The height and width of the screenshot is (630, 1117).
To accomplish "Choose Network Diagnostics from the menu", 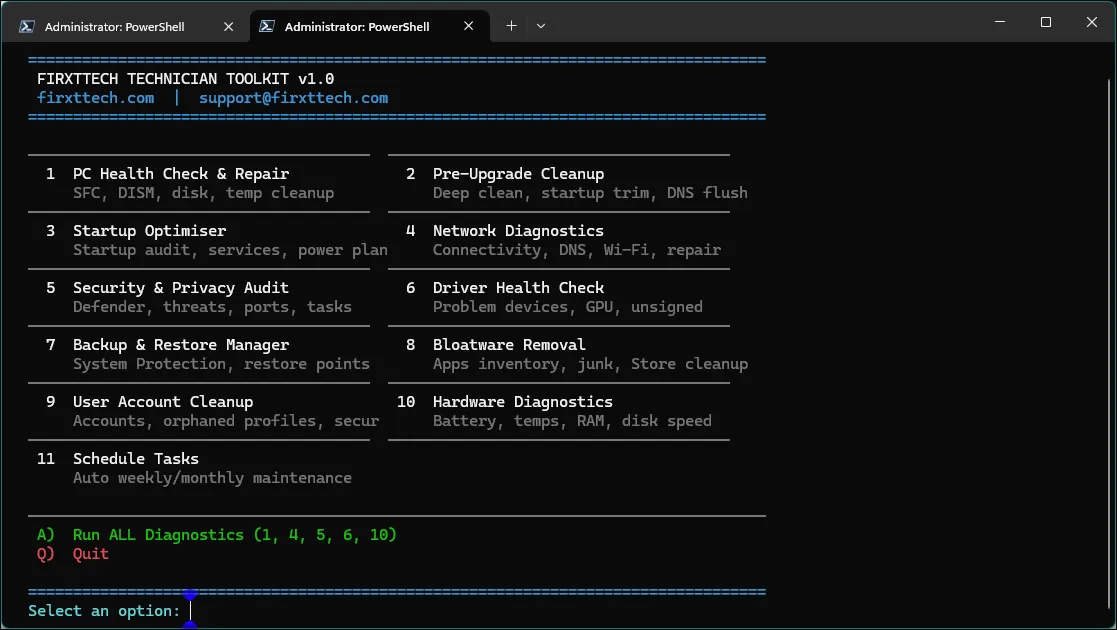I will (518, 230).
